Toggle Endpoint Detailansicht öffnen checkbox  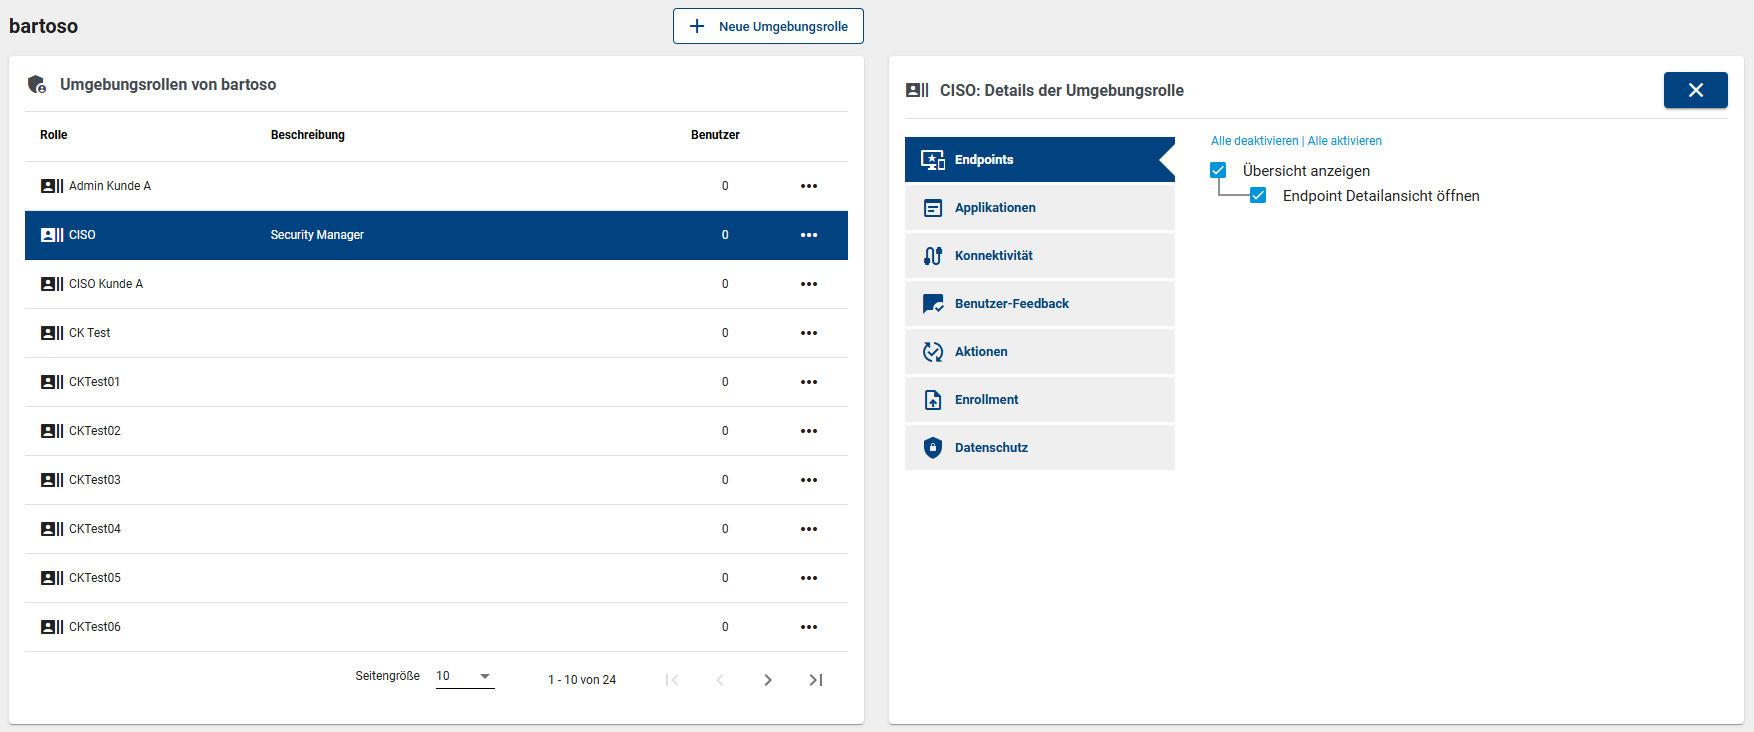[1258, 196]
